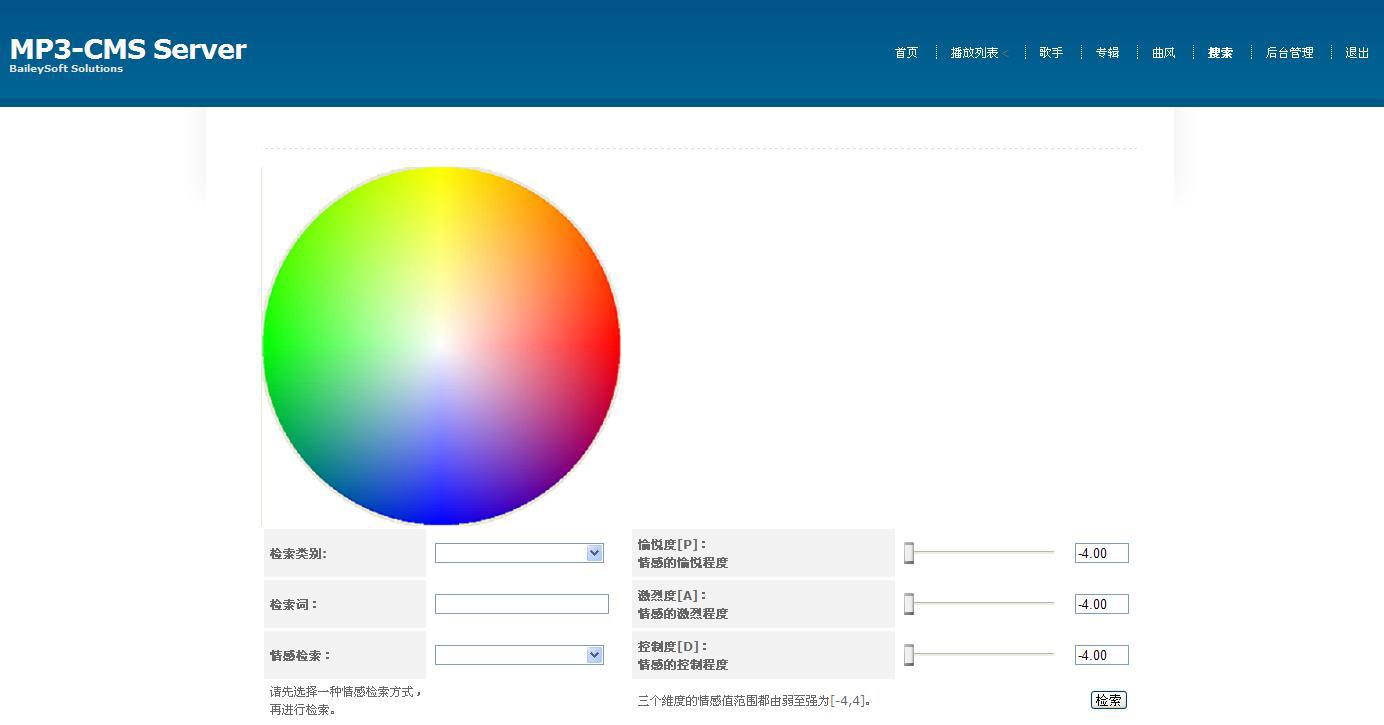Open the 检索类别 dropdown

[519, 553]
